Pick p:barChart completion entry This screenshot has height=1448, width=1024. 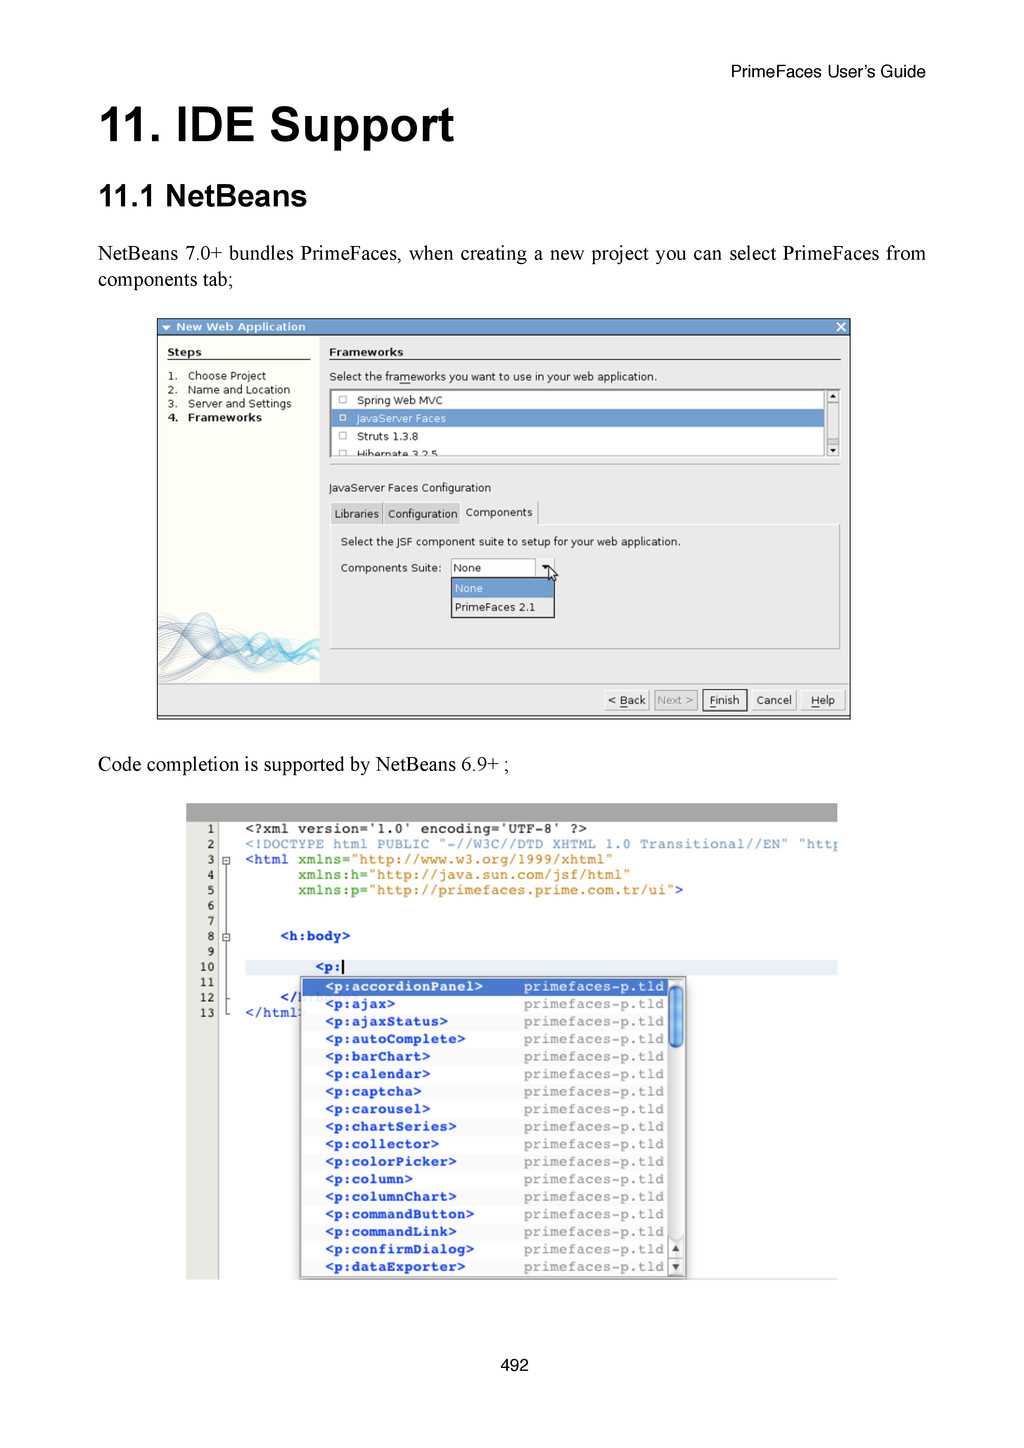point(485,1057)
